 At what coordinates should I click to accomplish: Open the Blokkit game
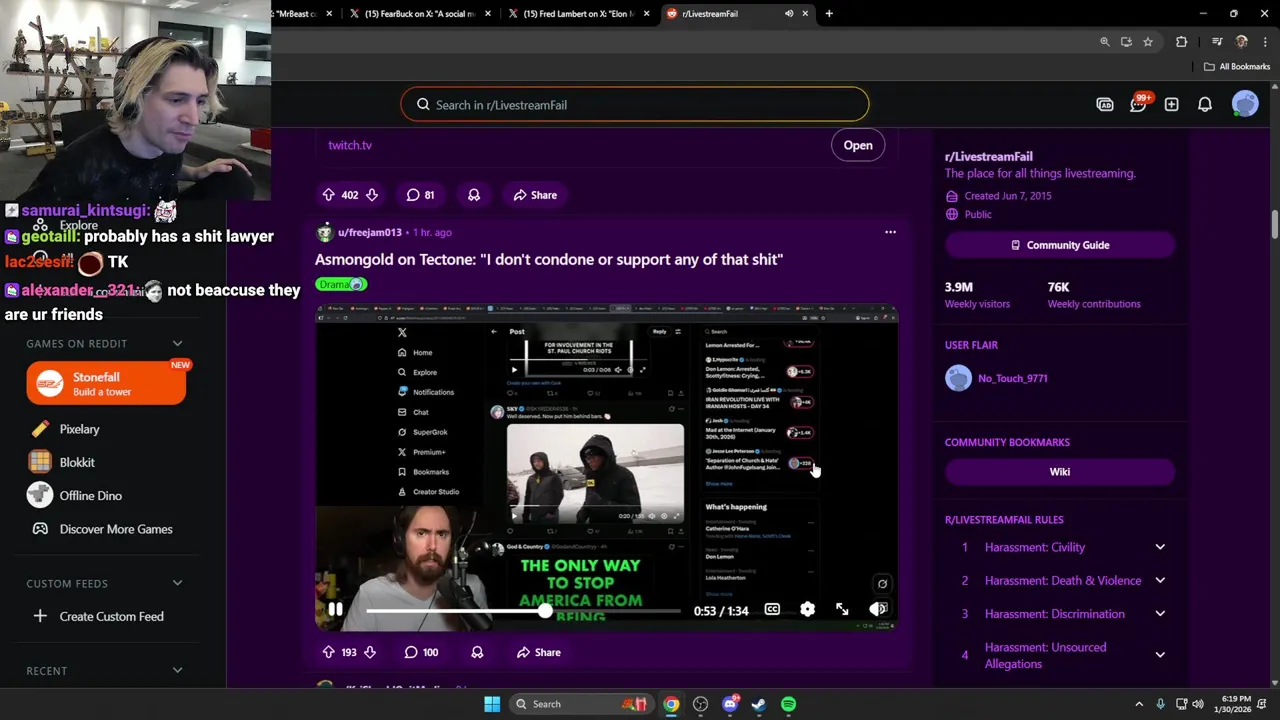pyautogui.click(x=77, y=462)
